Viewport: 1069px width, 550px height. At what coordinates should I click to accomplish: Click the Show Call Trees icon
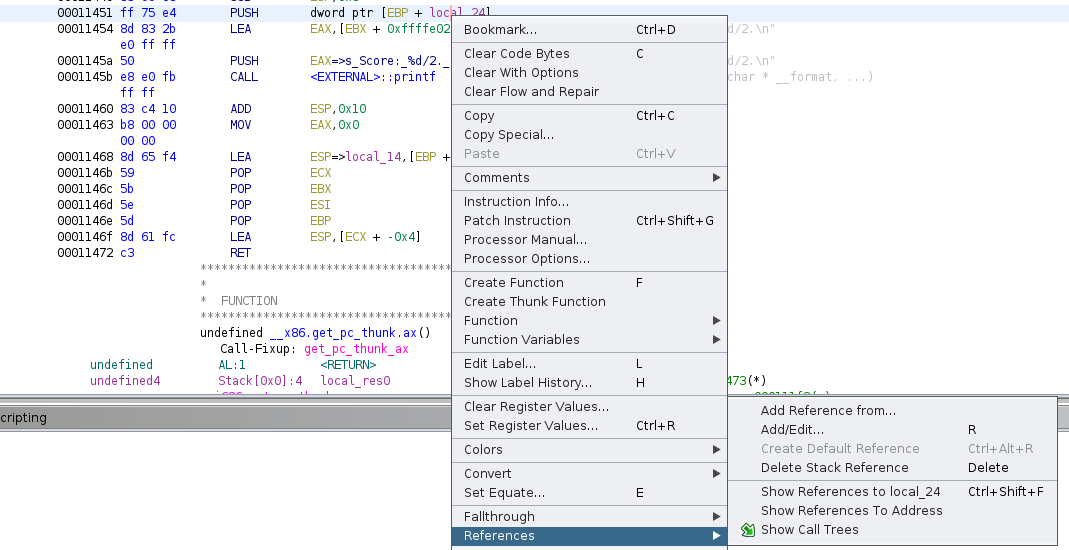(748, 530)
